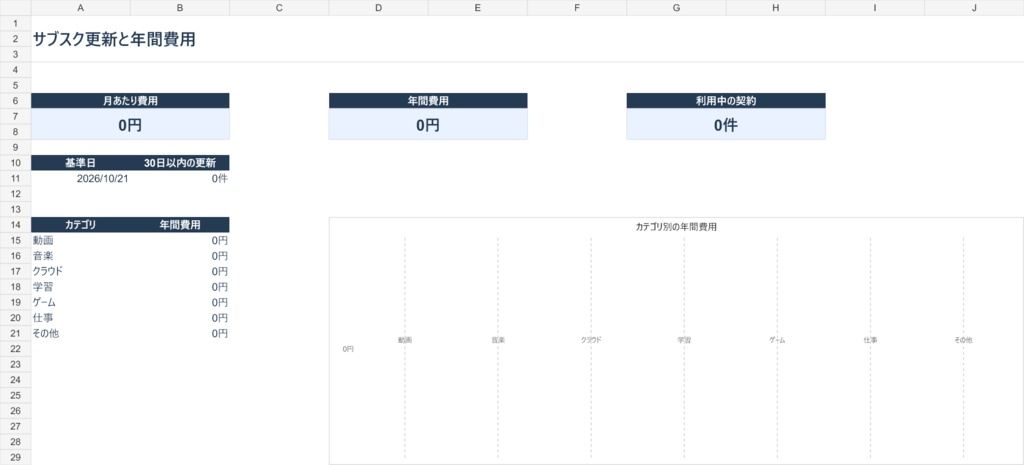Select row 1 header
The height and width of the screenshot is (465, 1024).
coord(16,24)
